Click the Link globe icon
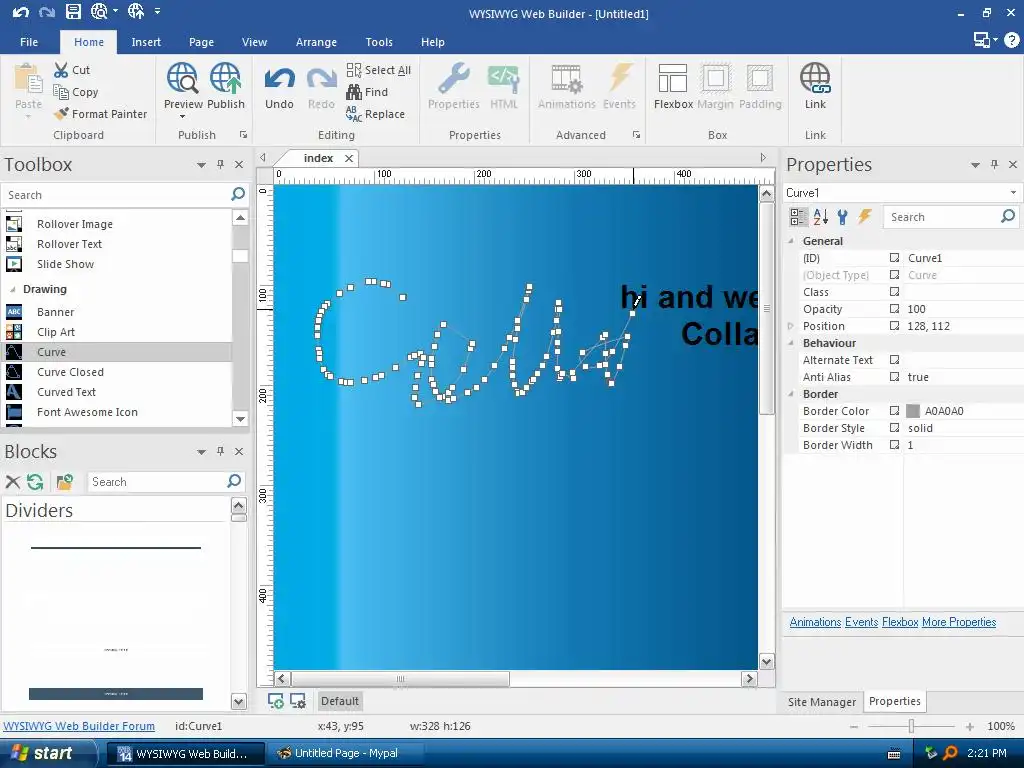 point(815,78)
